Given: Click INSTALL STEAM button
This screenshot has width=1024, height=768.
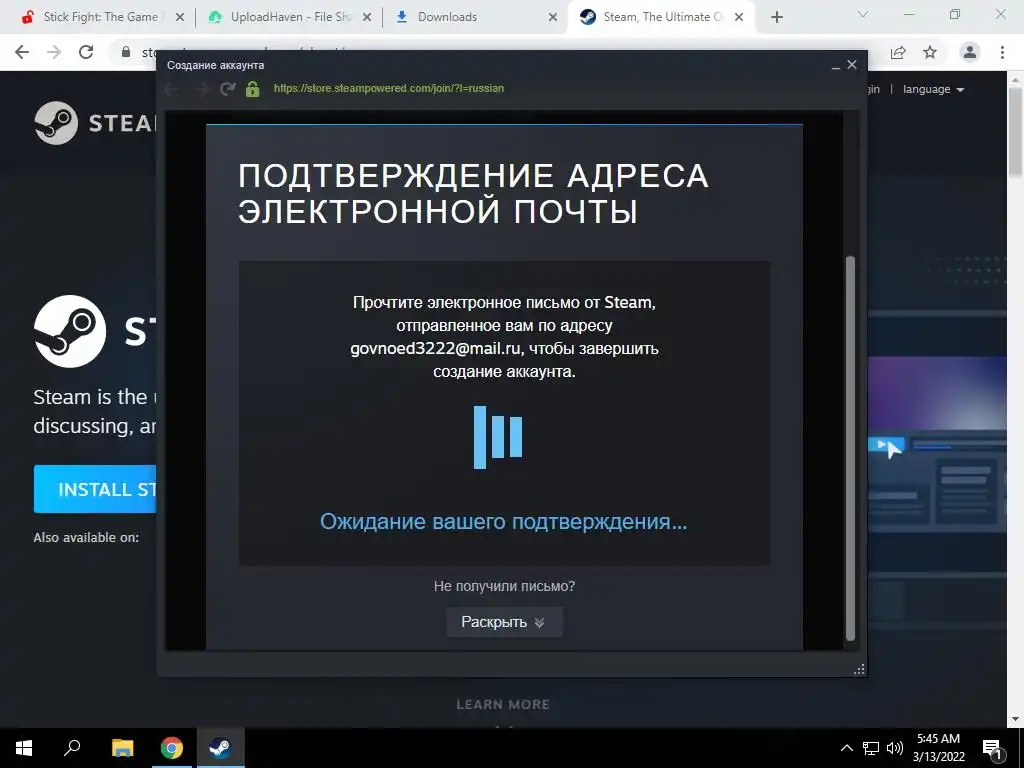Looking at the screenshot, I should [95, 489].
